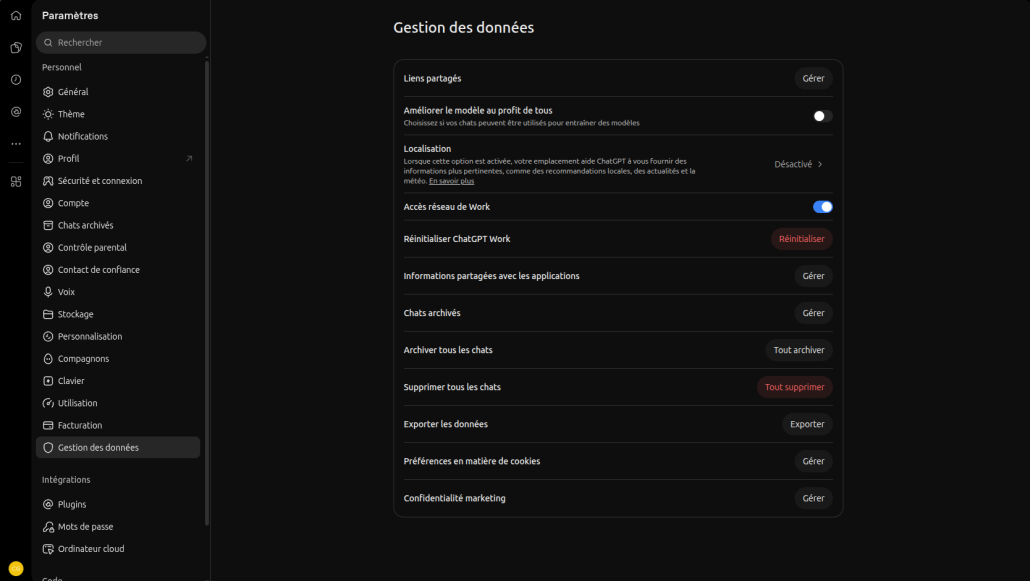
Task: Click the Facturation card icon
Action: pyautogui.click(x=48, y=425)
